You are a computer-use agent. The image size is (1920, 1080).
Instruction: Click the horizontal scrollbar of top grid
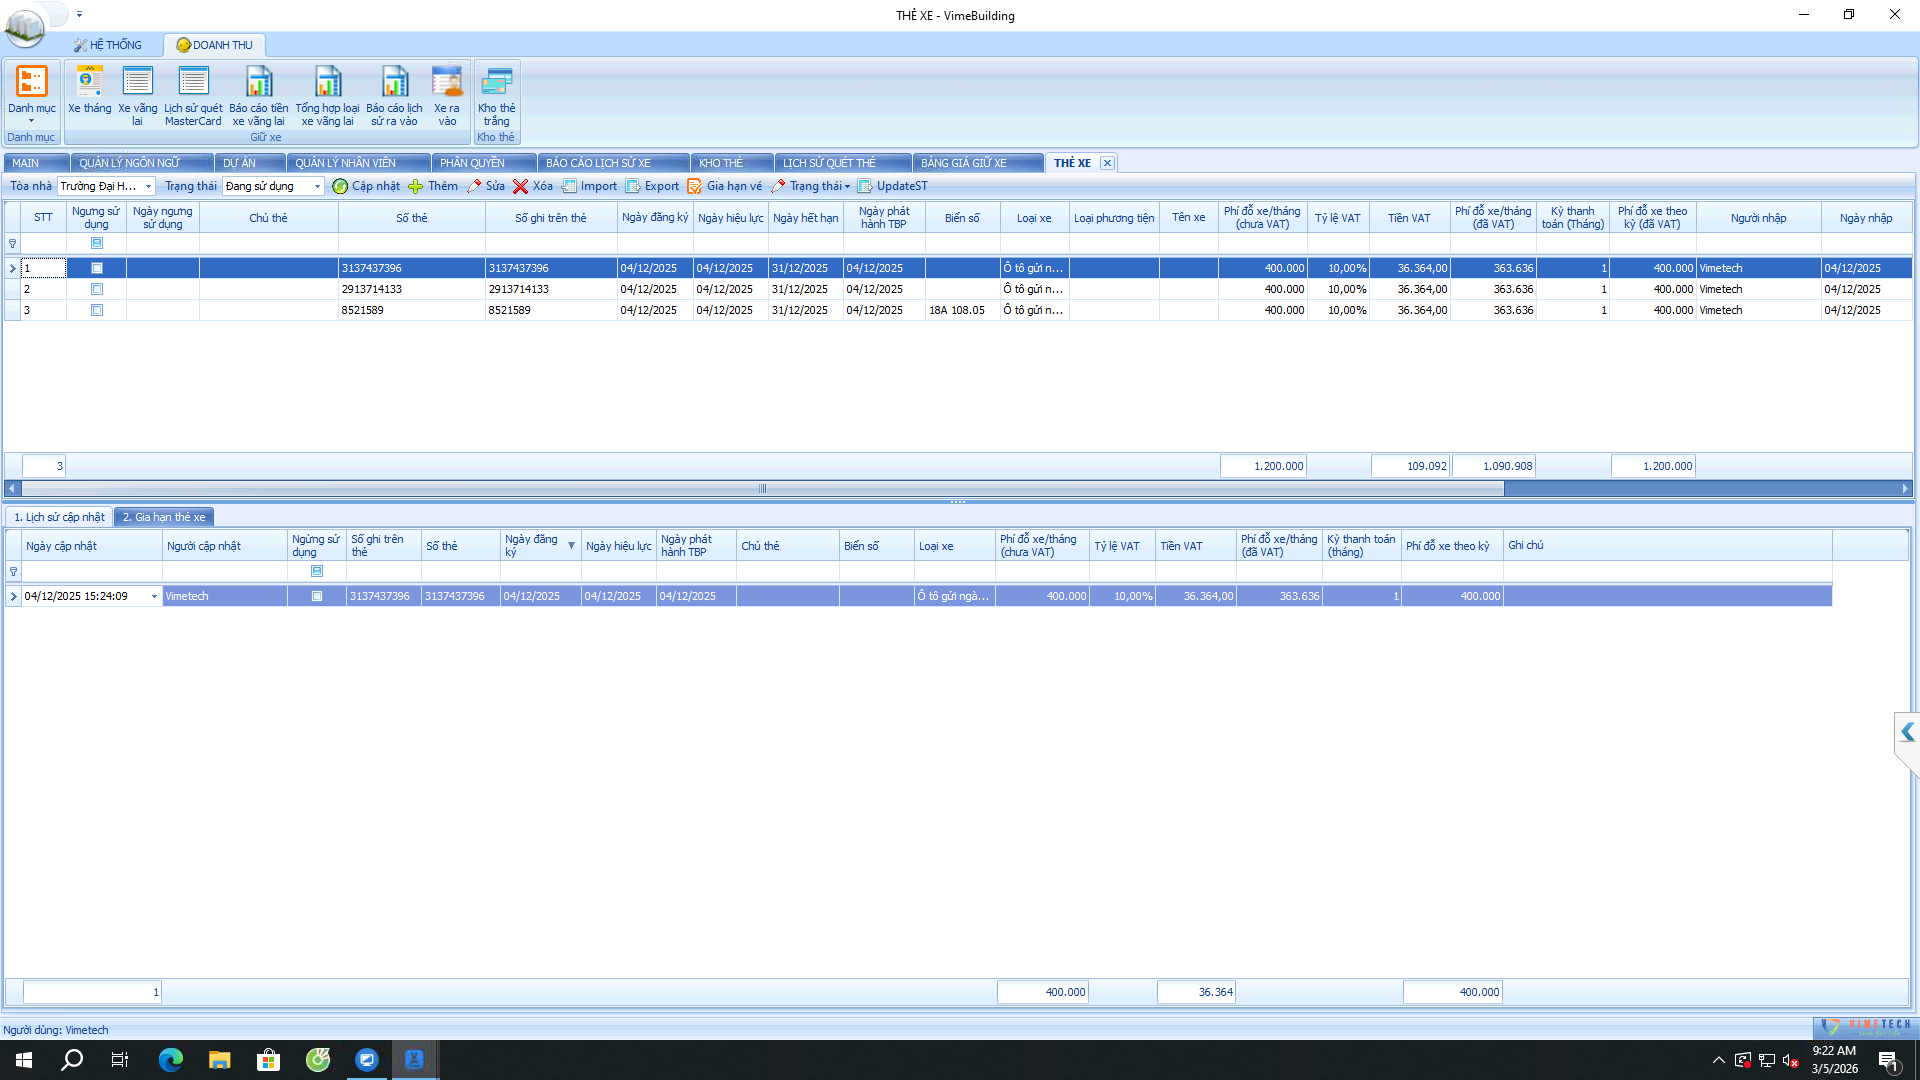click(x=762, y=489)
